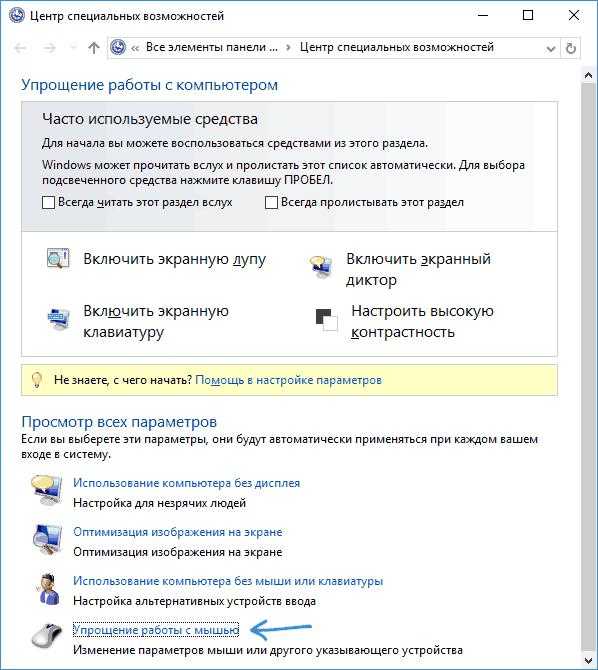Click the refresh icon in address bar
598x670 pixels.
coord(571,48)
